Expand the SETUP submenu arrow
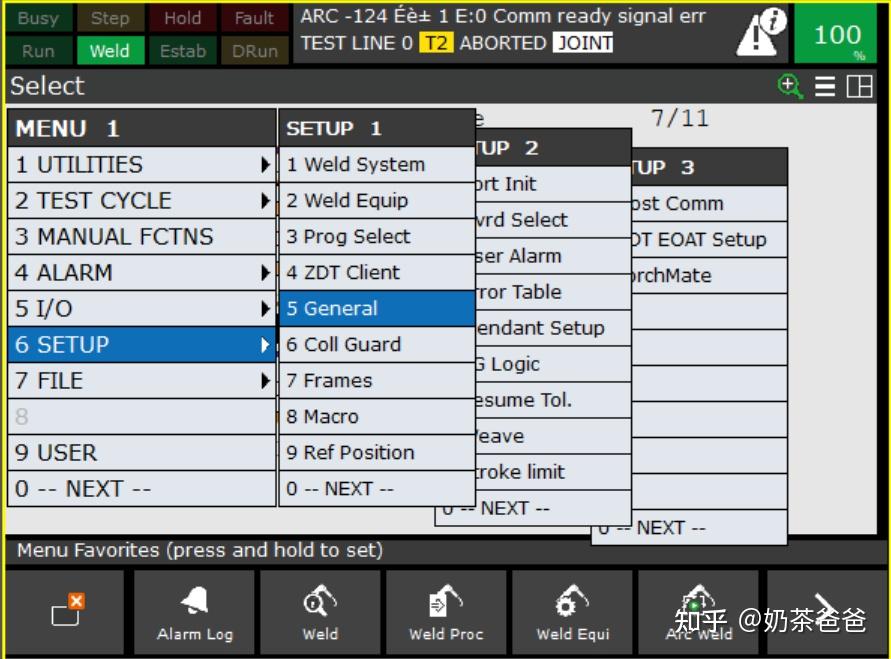The image size is (891, 659). tap(265, 345)
